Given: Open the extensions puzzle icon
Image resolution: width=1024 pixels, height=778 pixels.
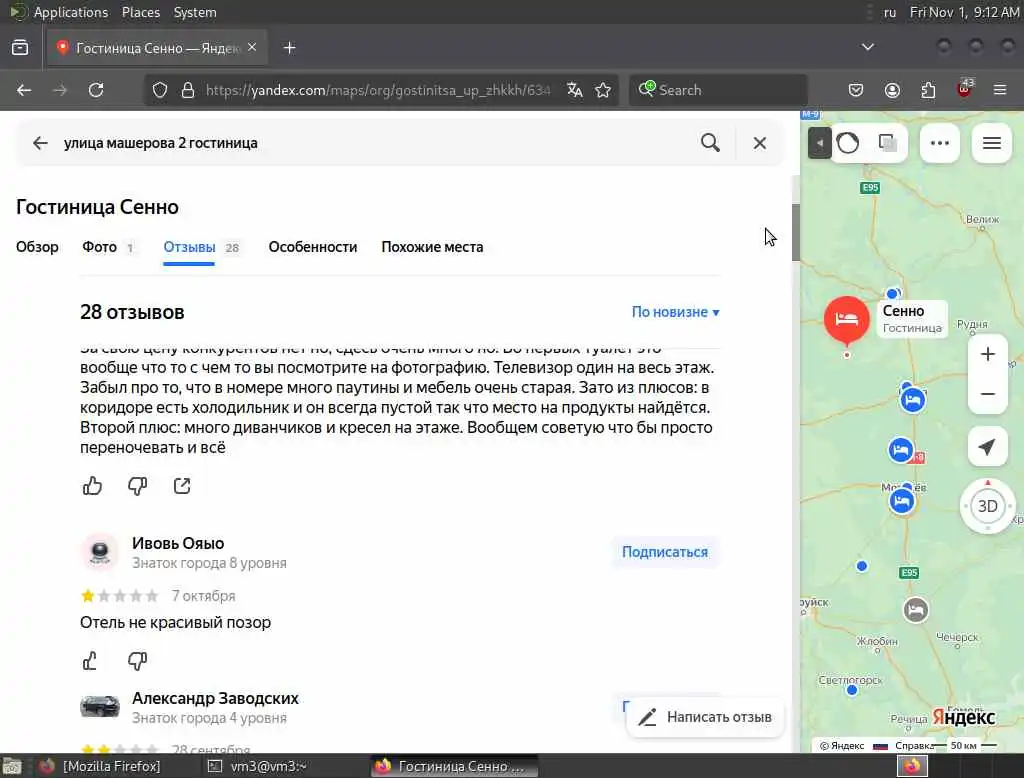Looking at the screenshot, I should 928,90.
